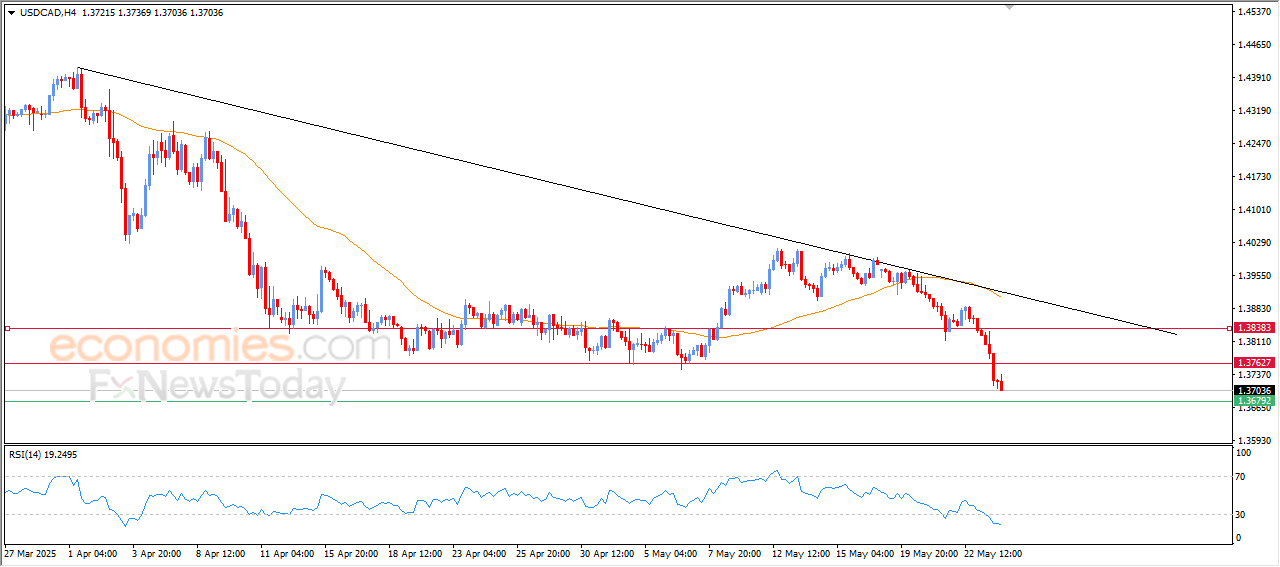Click the red 1.37627 price level label
The width and height of the screenshot is (1280, 567).
coord(1254,363)
